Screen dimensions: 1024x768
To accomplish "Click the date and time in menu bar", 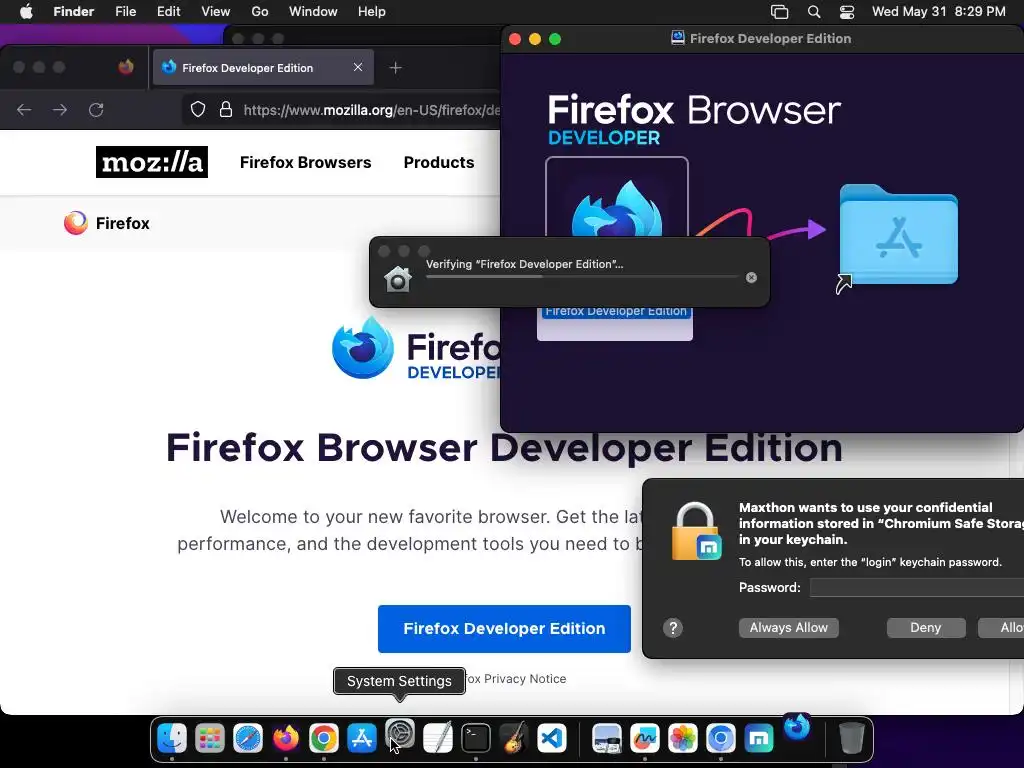I will (x=938, y=12).
